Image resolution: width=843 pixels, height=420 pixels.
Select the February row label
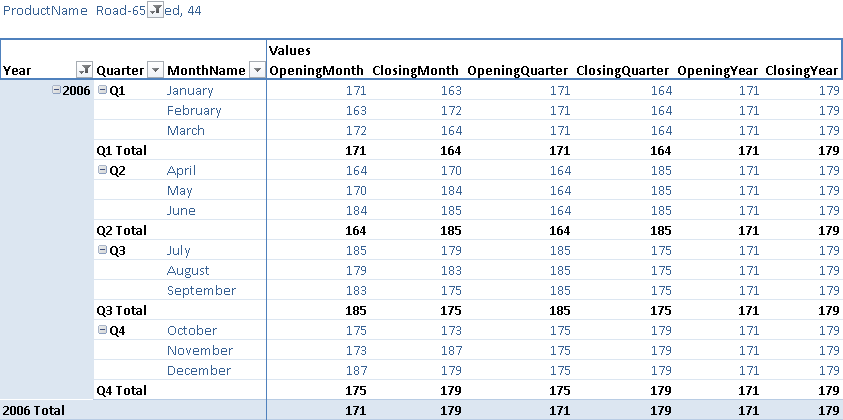point(194,110)
